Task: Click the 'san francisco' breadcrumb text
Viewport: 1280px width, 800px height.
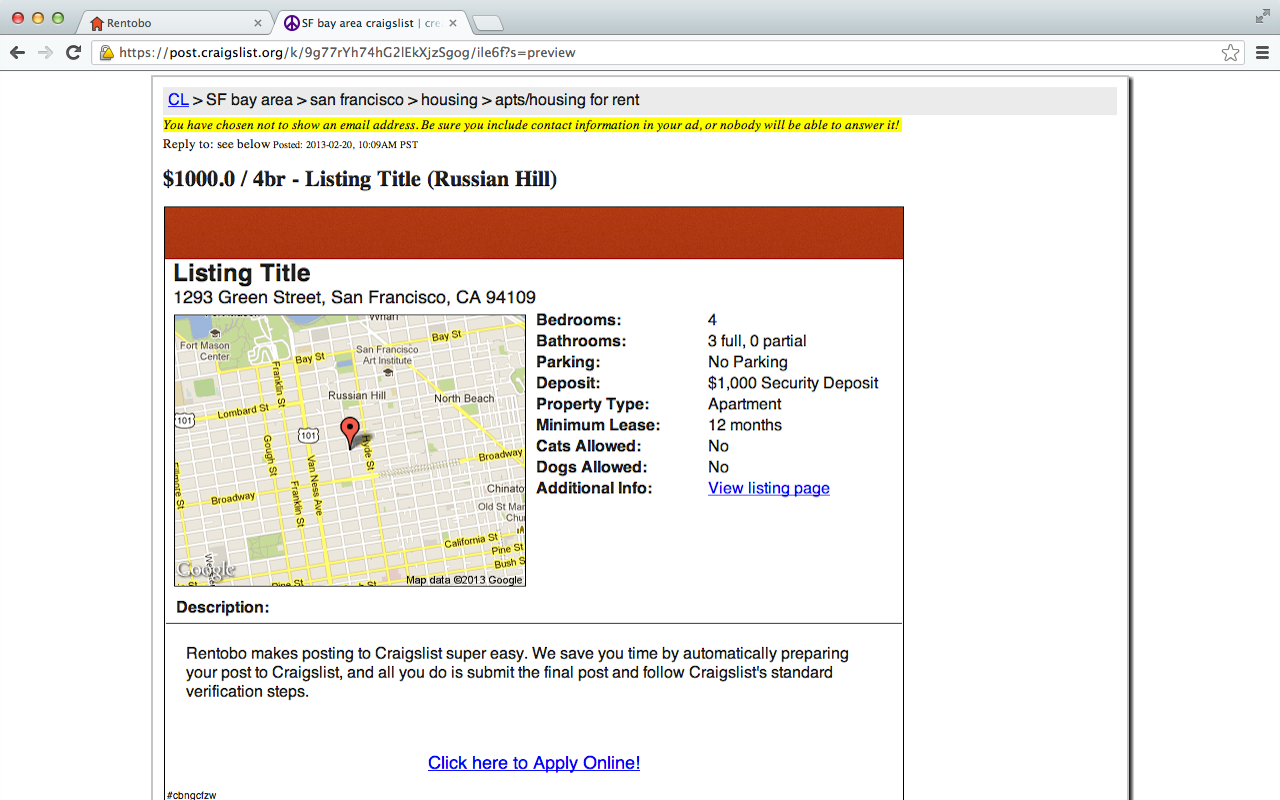Action: pyautogui.click(x=357, y=100)
